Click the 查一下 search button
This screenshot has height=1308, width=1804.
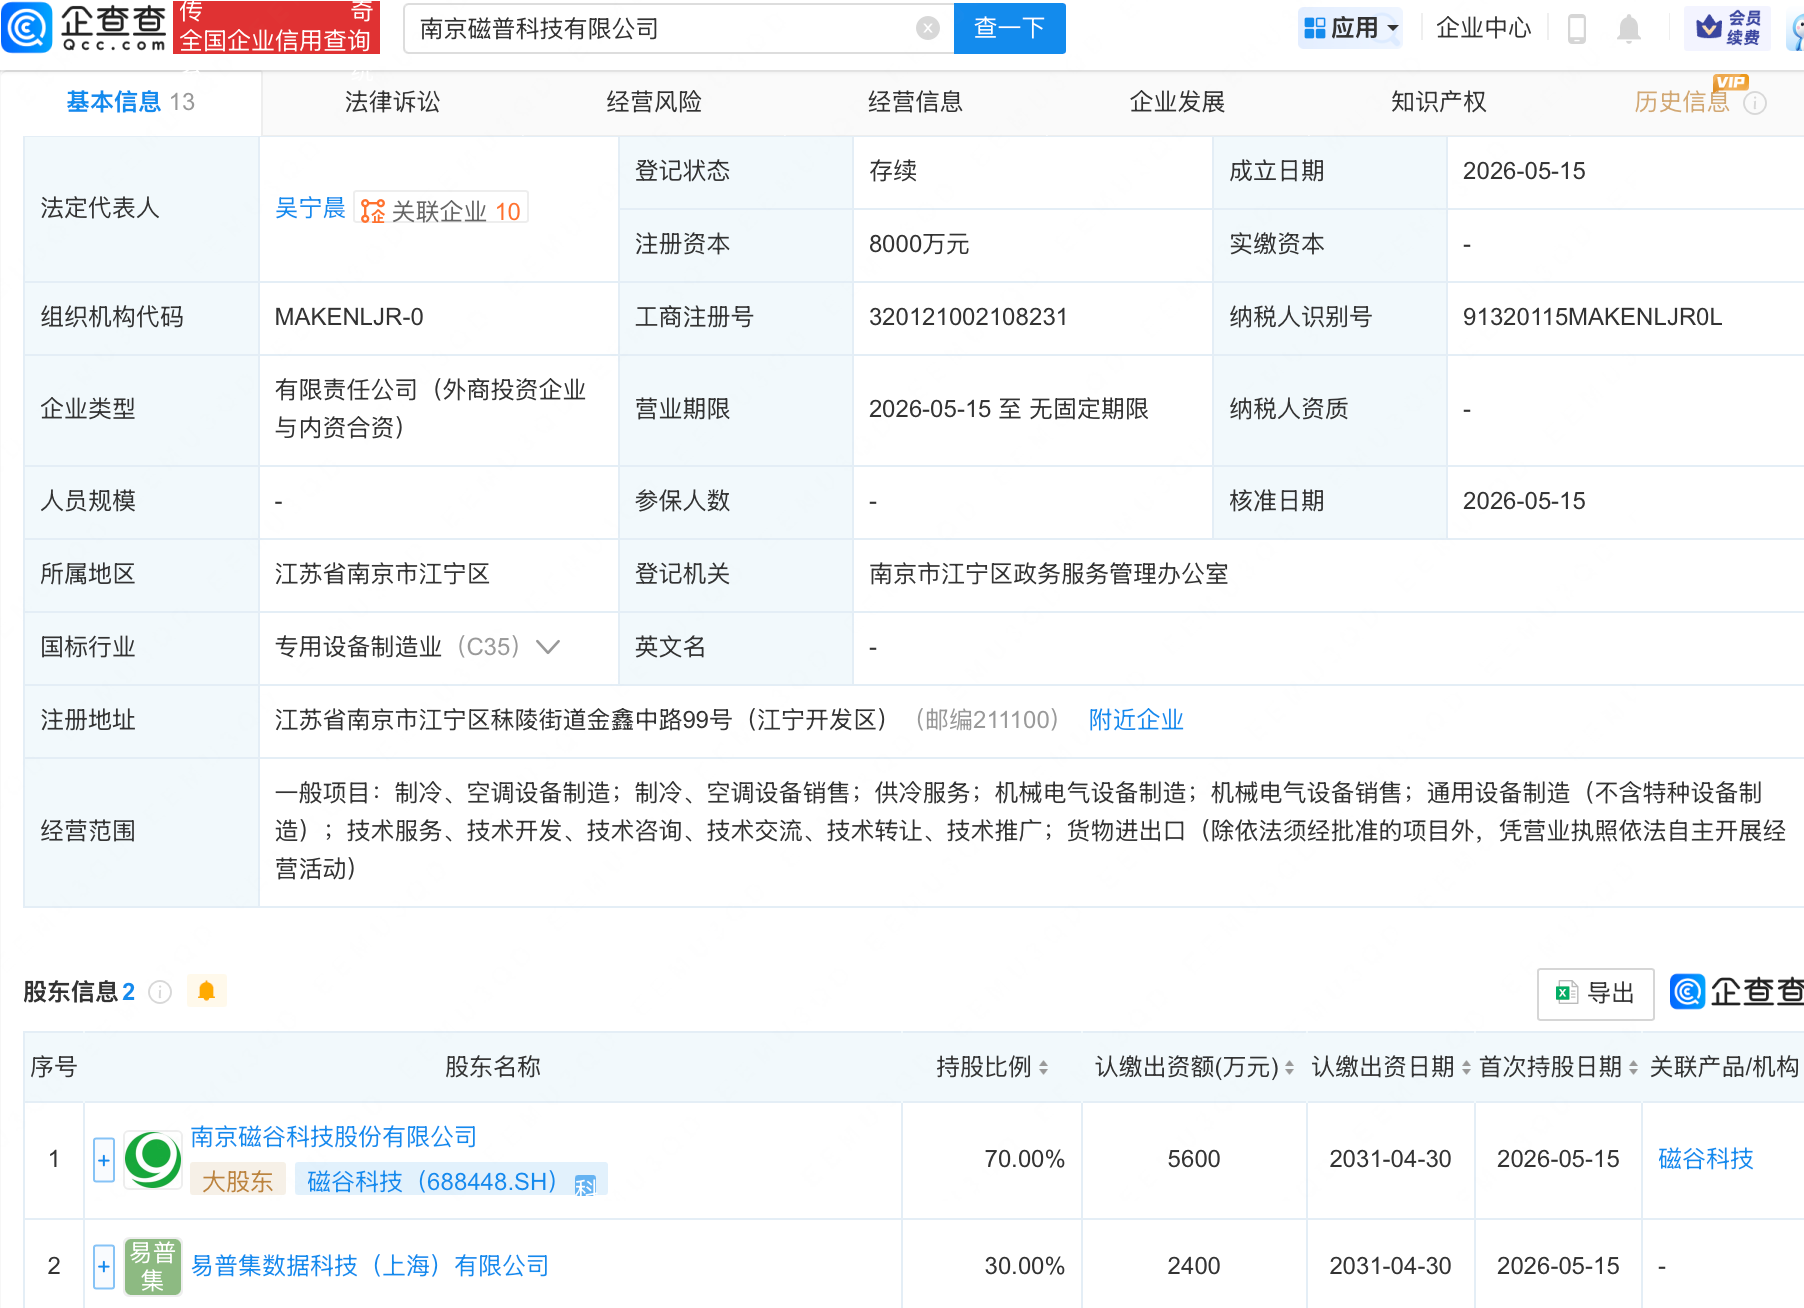coord(1010,28)
